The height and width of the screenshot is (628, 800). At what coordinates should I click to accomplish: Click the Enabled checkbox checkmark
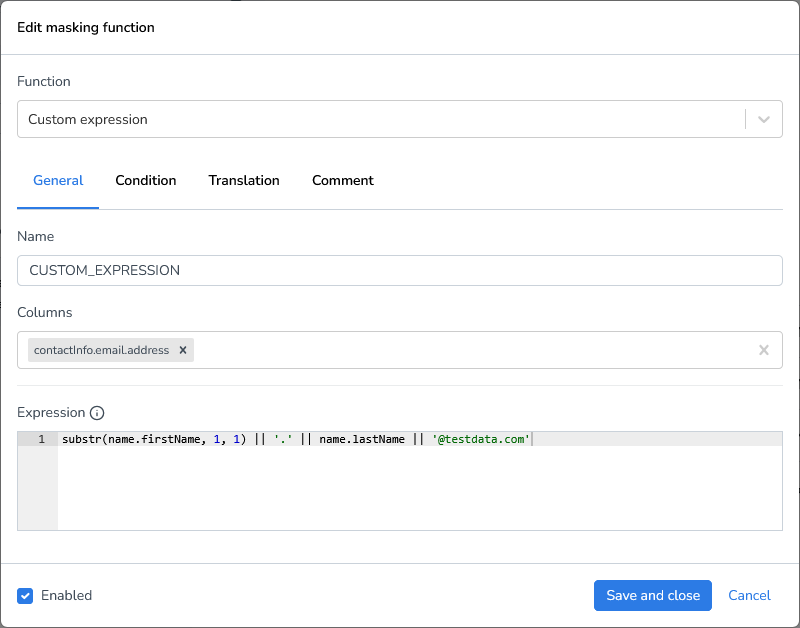pyautogui.click(x=25, y=595)
